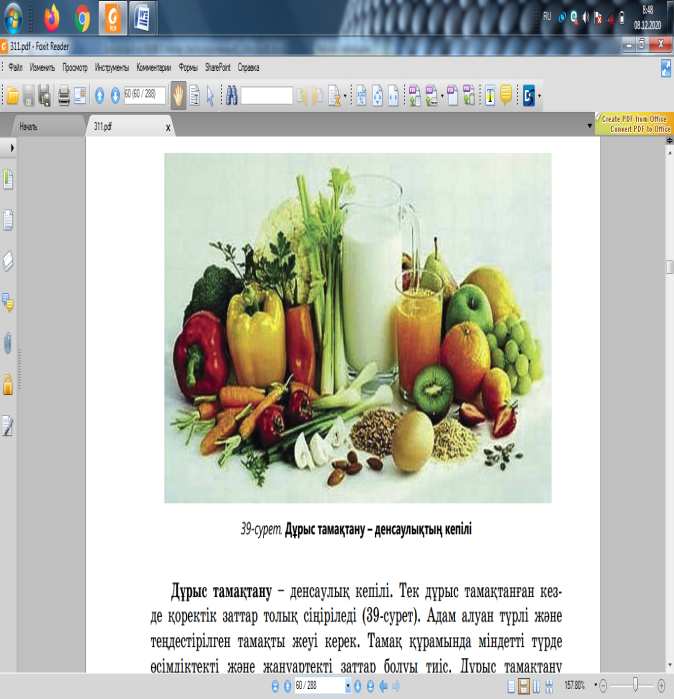Click the yellow note comment icon

pyautogui.click(x=506, y=95)
